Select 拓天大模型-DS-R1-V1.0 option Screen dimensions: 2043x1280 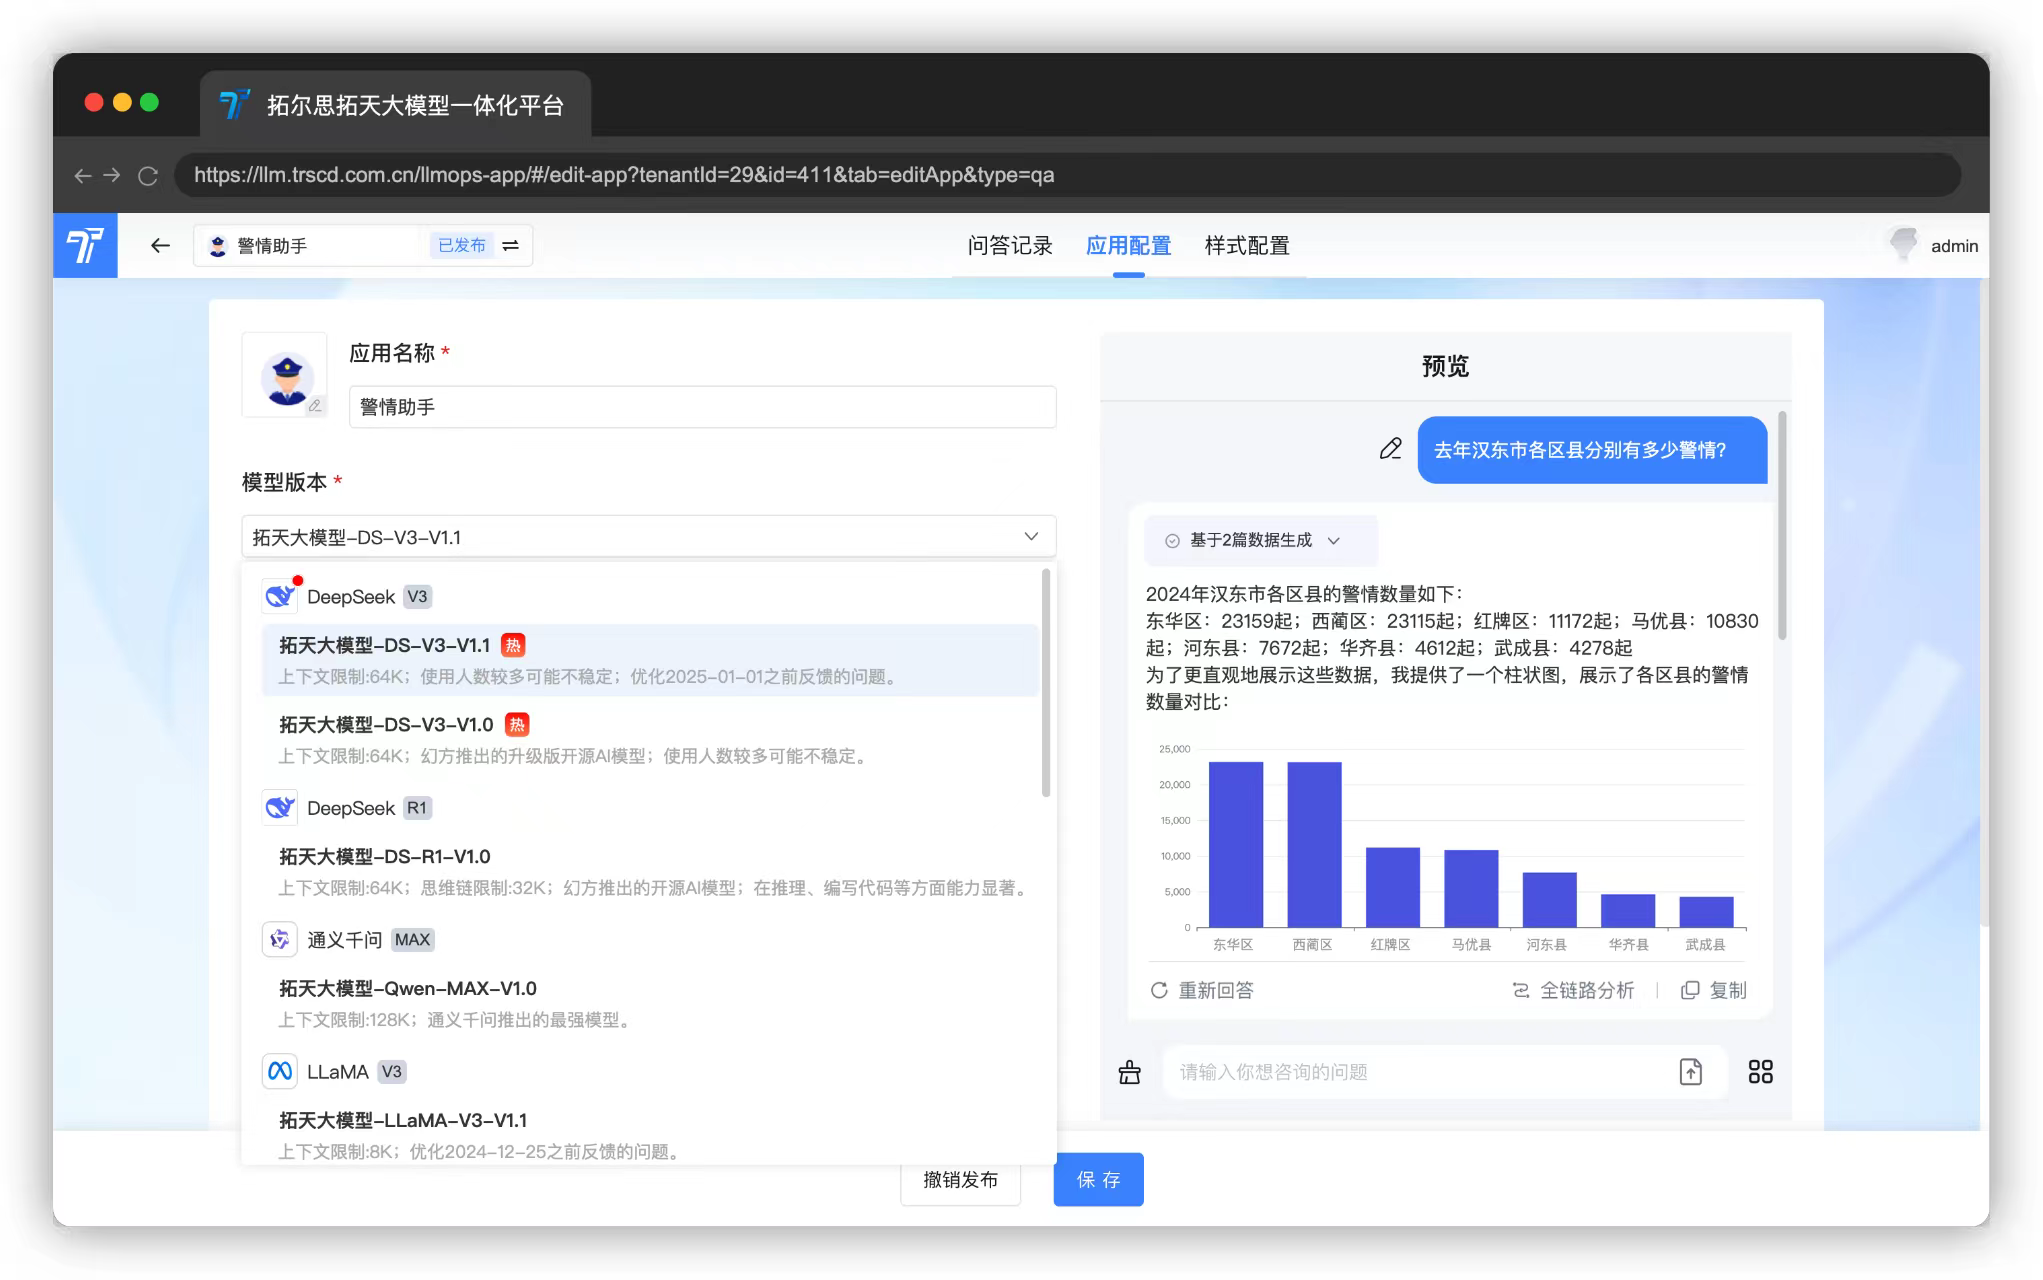pyautogui.click(x=384, y=857)
